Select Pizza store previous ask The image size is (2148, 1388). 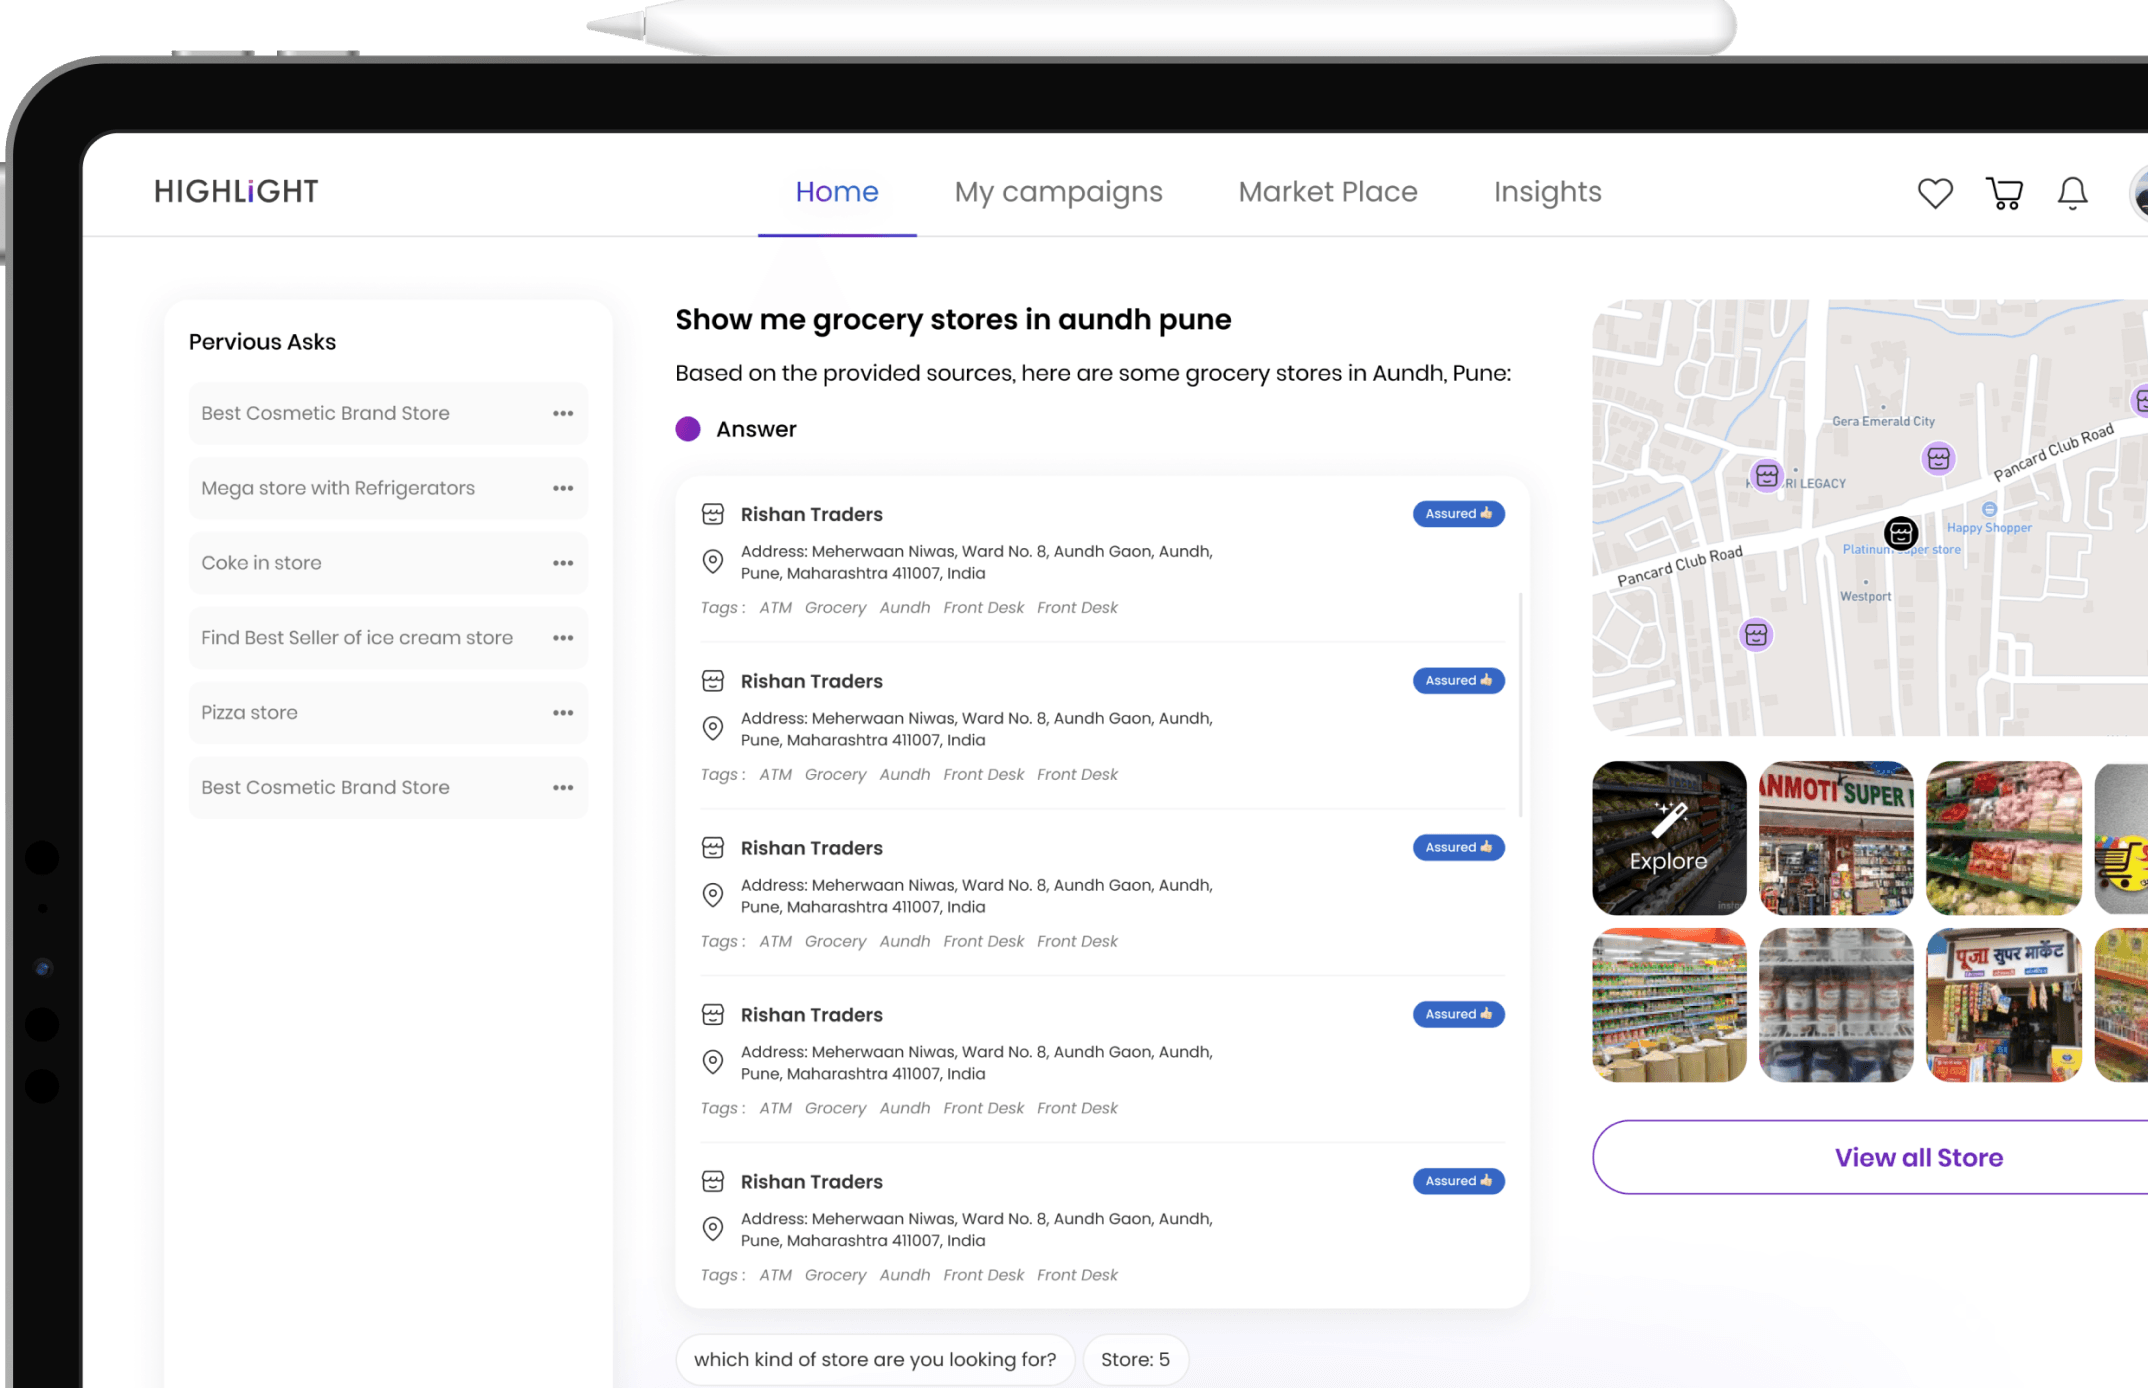[x=388, y=713]
